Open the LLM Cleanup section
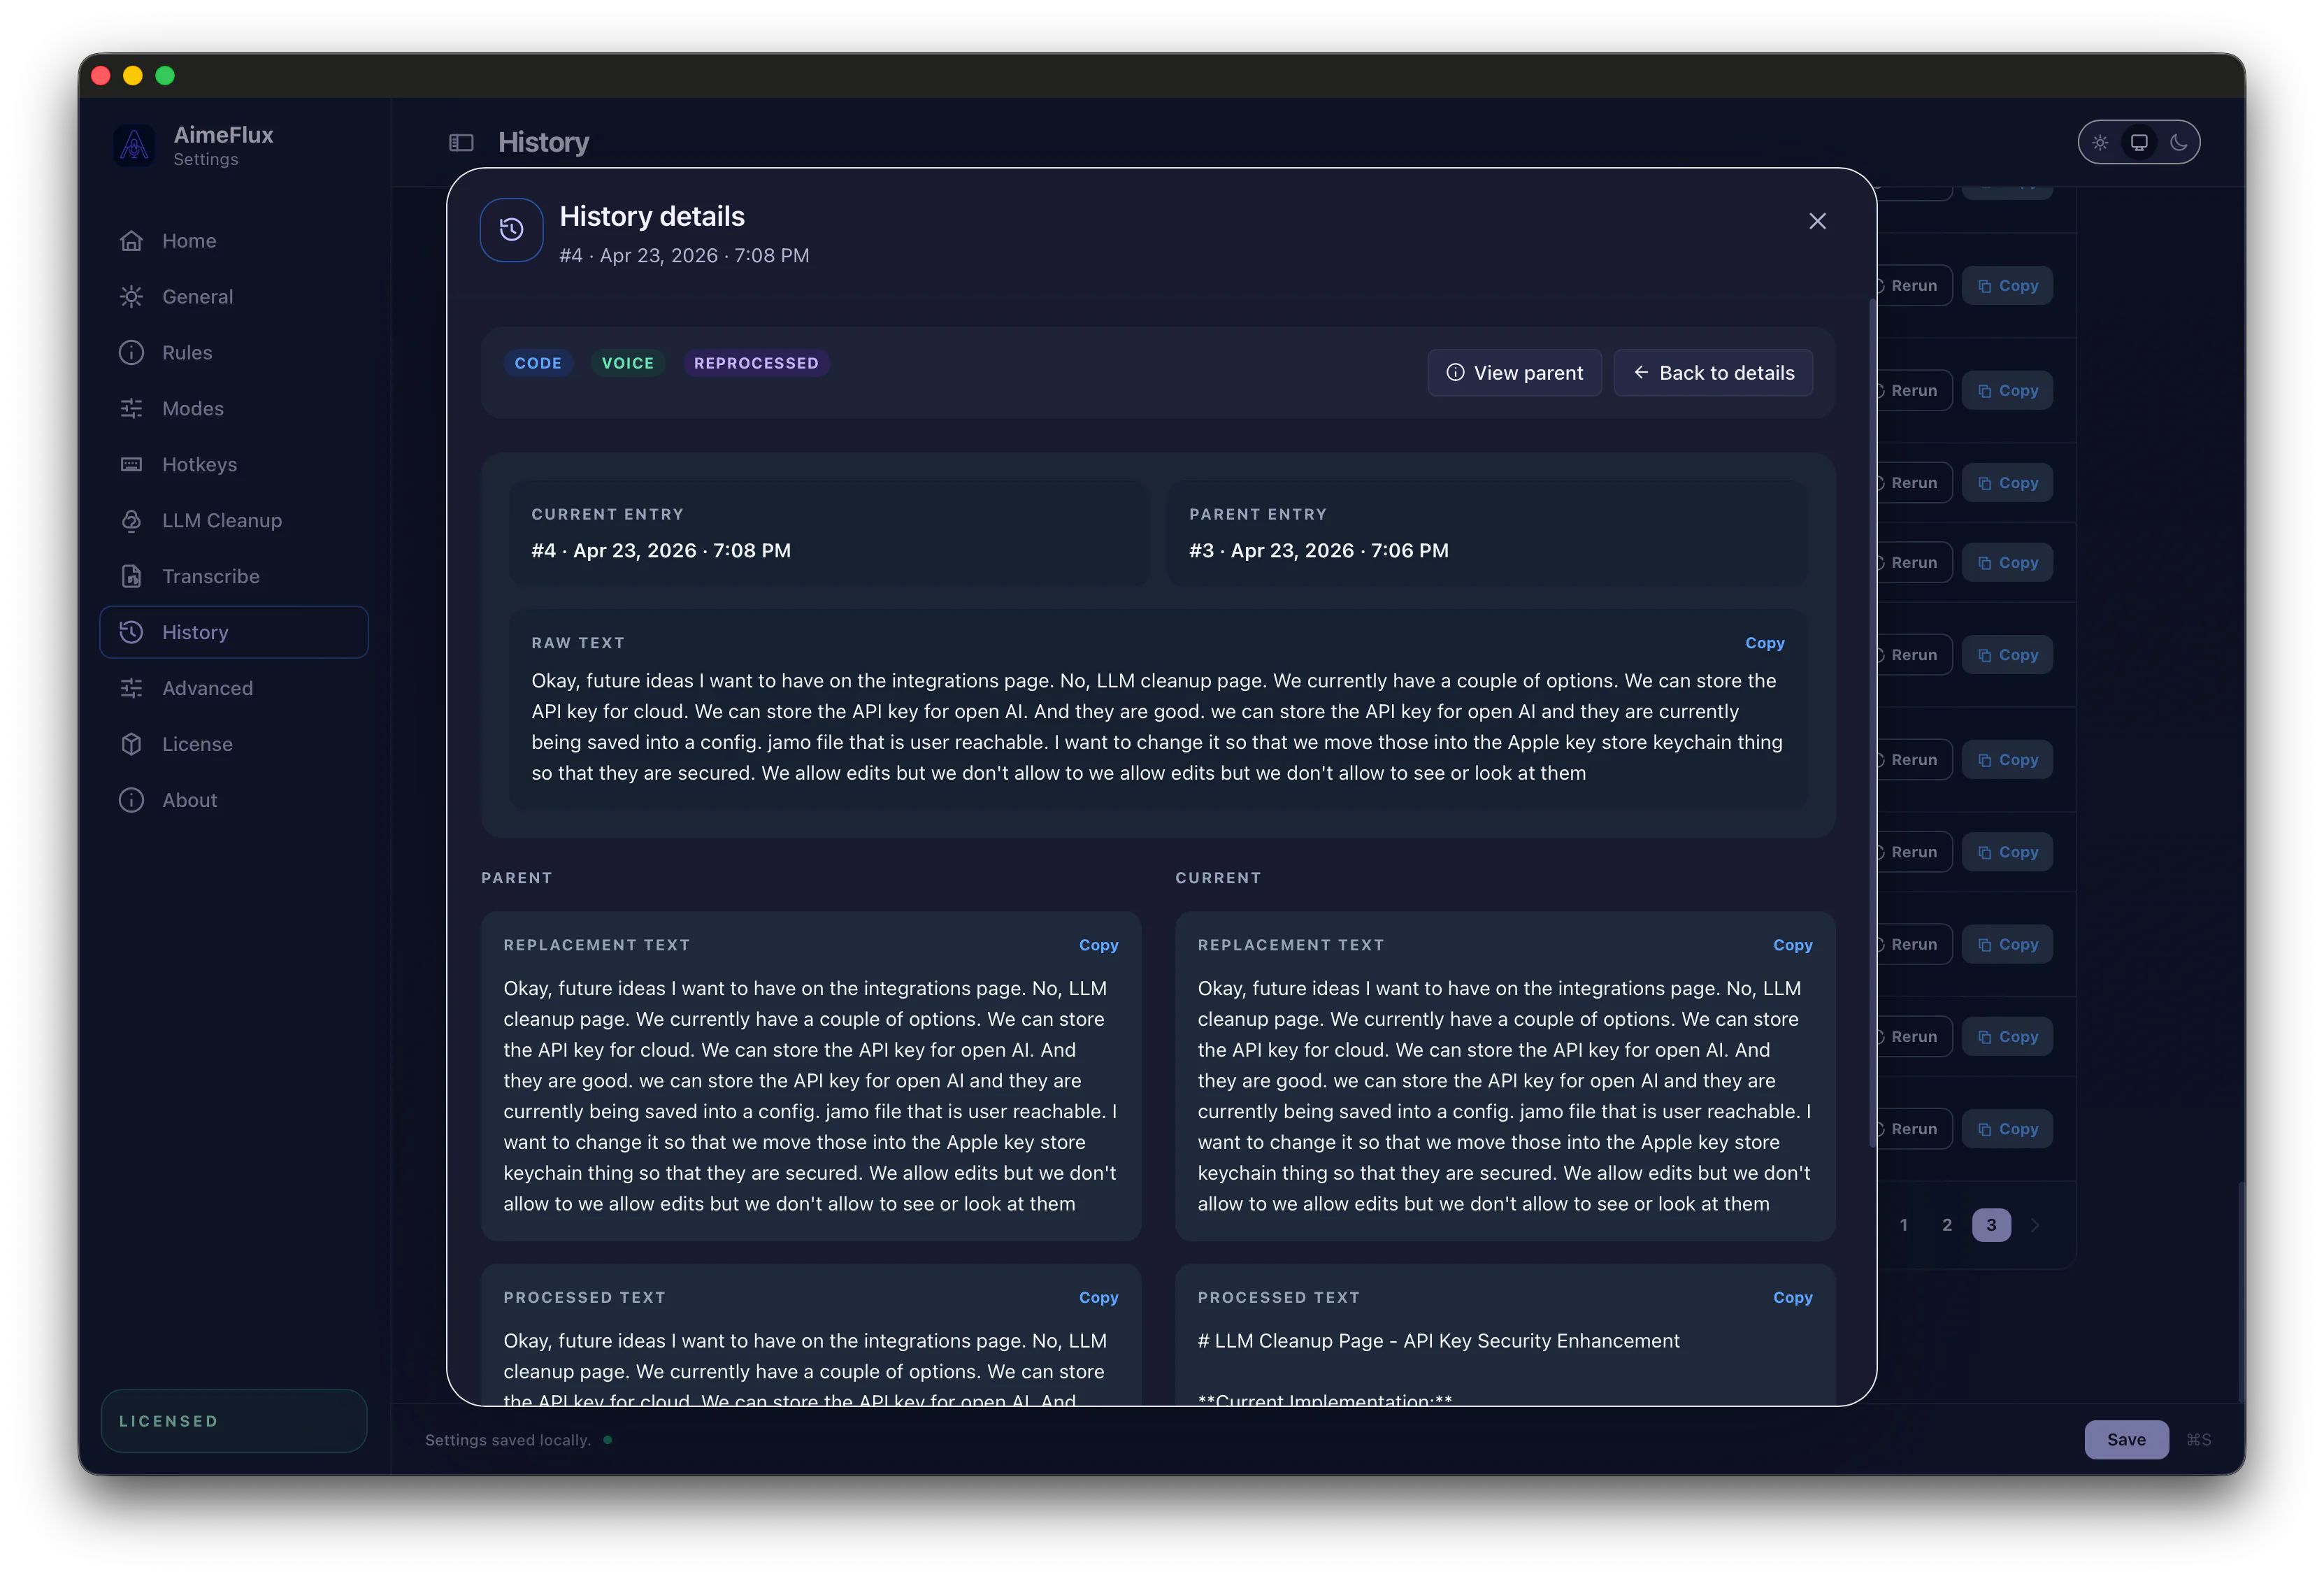The image size is (2324, 1579). click(234, 521)
